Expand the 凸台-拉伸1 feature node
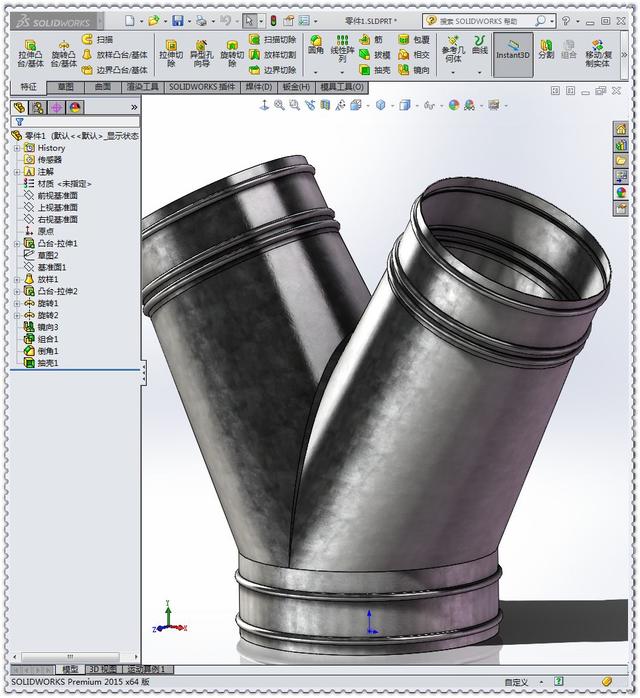This screenshot has height=698, width=640. (x=17, y=243)
